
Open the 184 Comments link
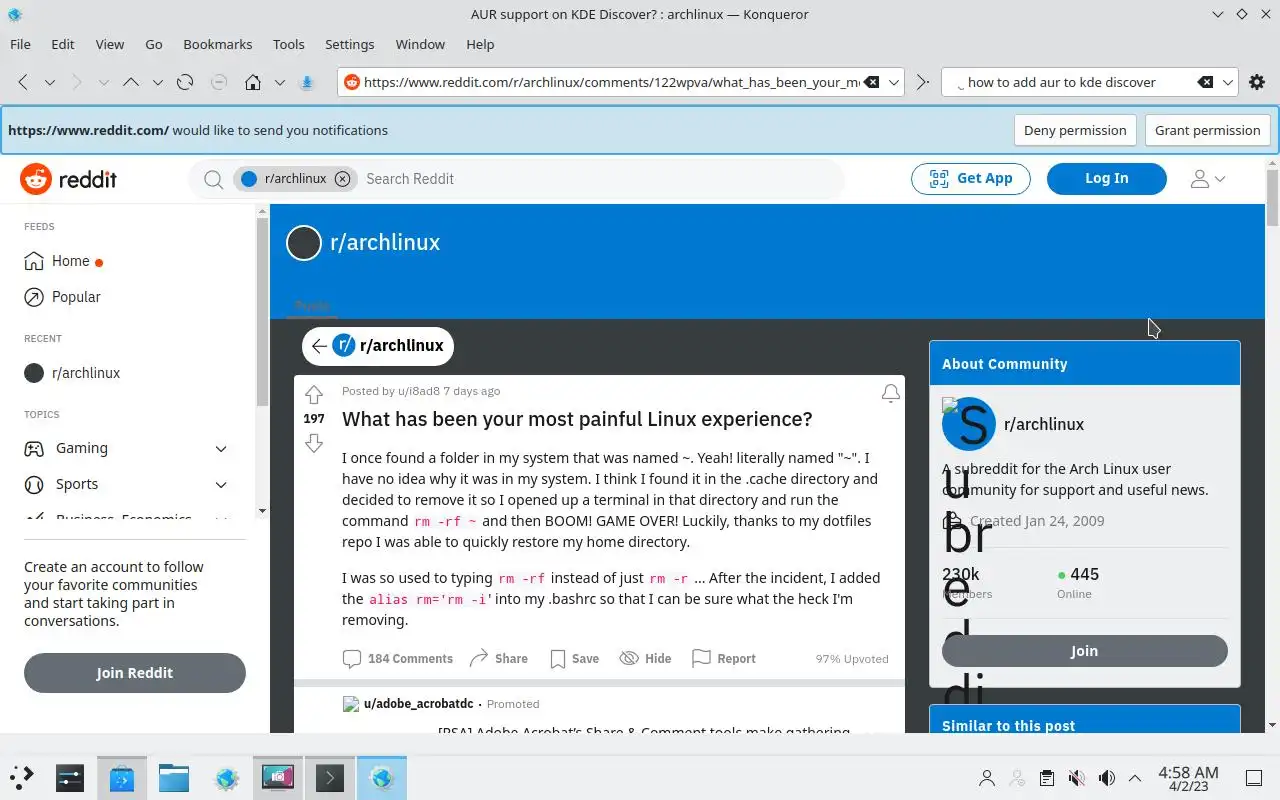pos(398,658)
